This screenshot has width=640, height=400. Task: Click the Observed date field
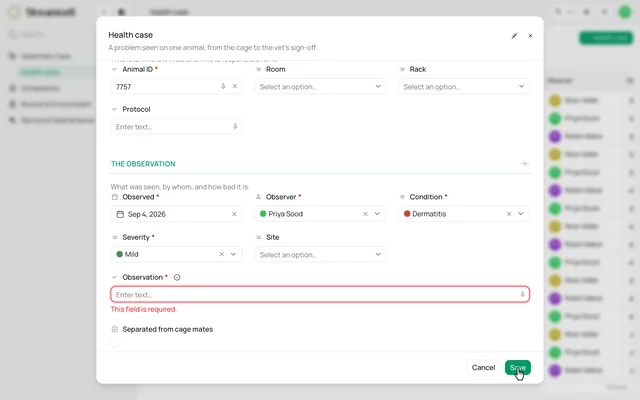[176, 214]
